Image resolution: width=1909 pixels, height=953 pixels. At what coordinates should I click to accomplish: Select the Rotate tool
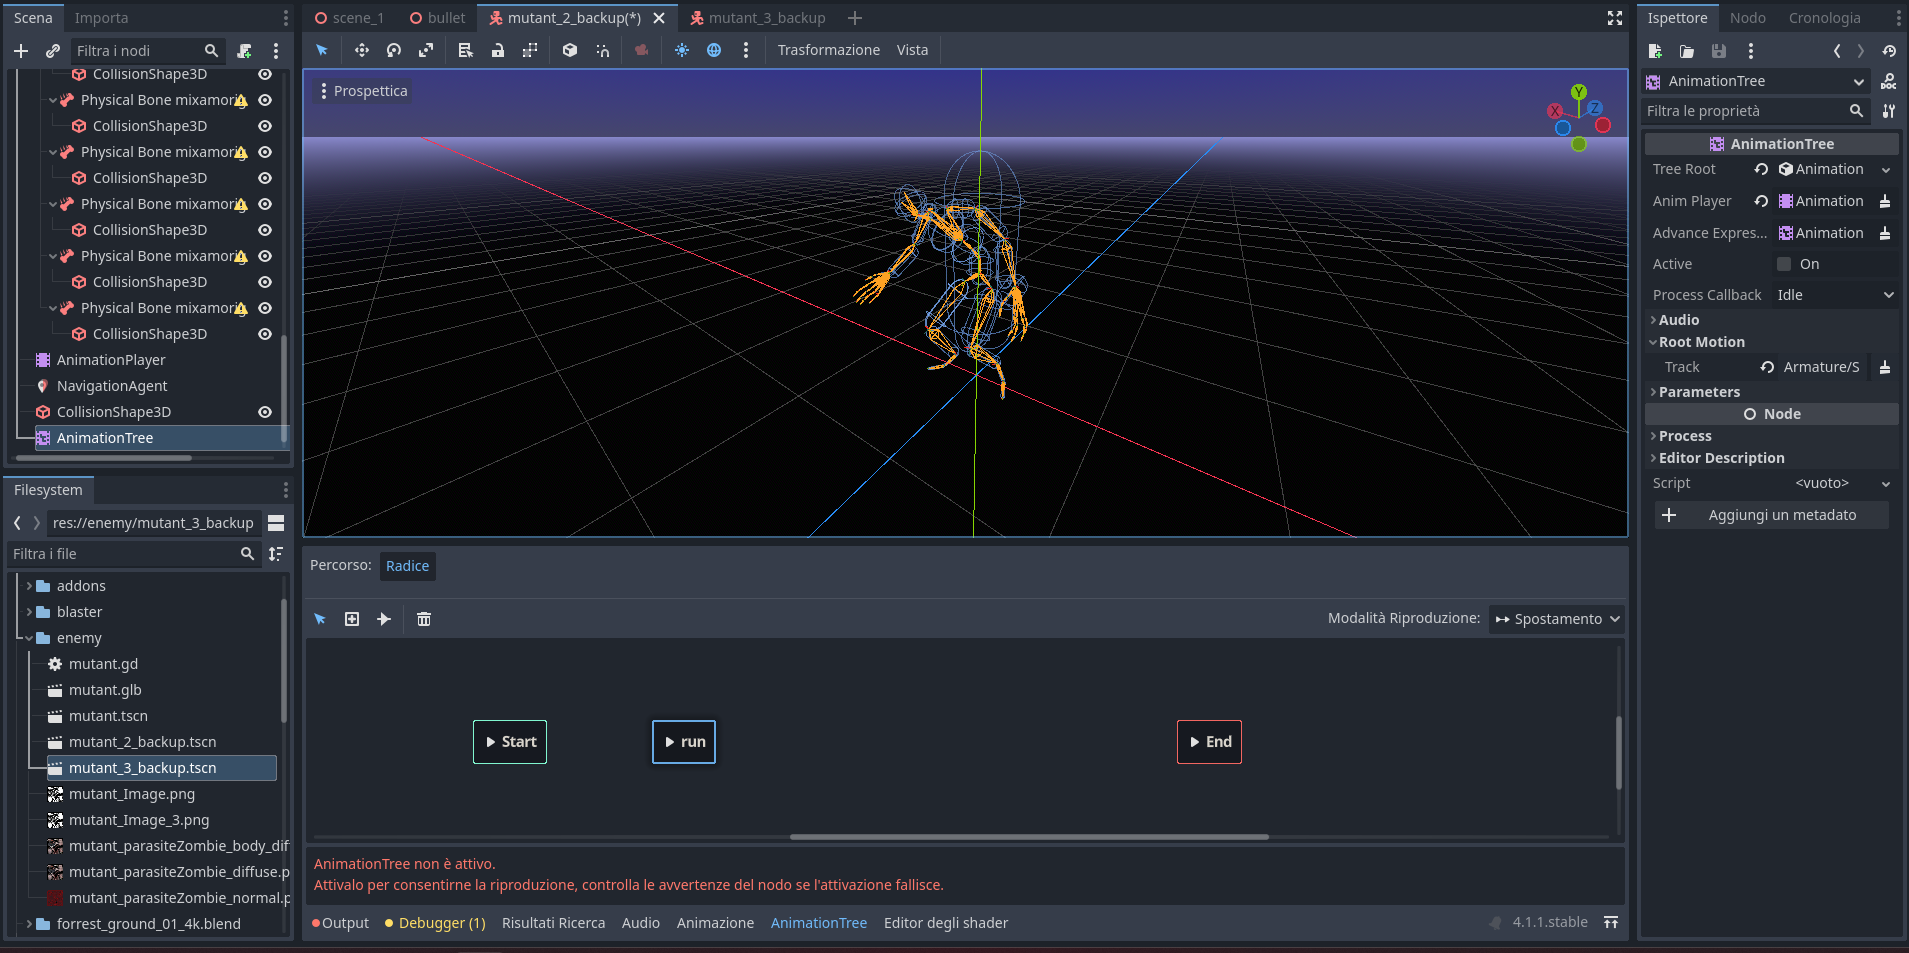(x=393, y=50)
